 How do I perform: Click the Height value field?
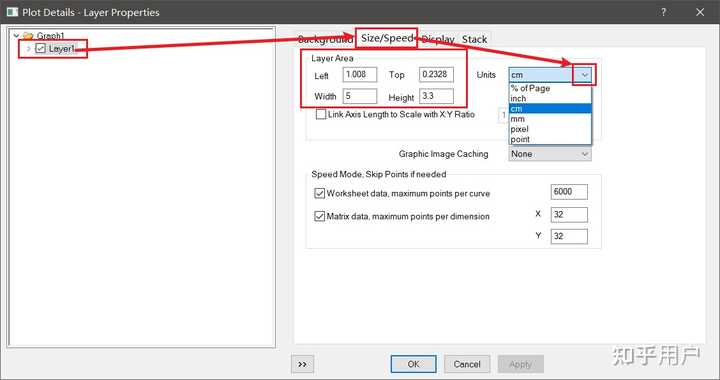436,96
